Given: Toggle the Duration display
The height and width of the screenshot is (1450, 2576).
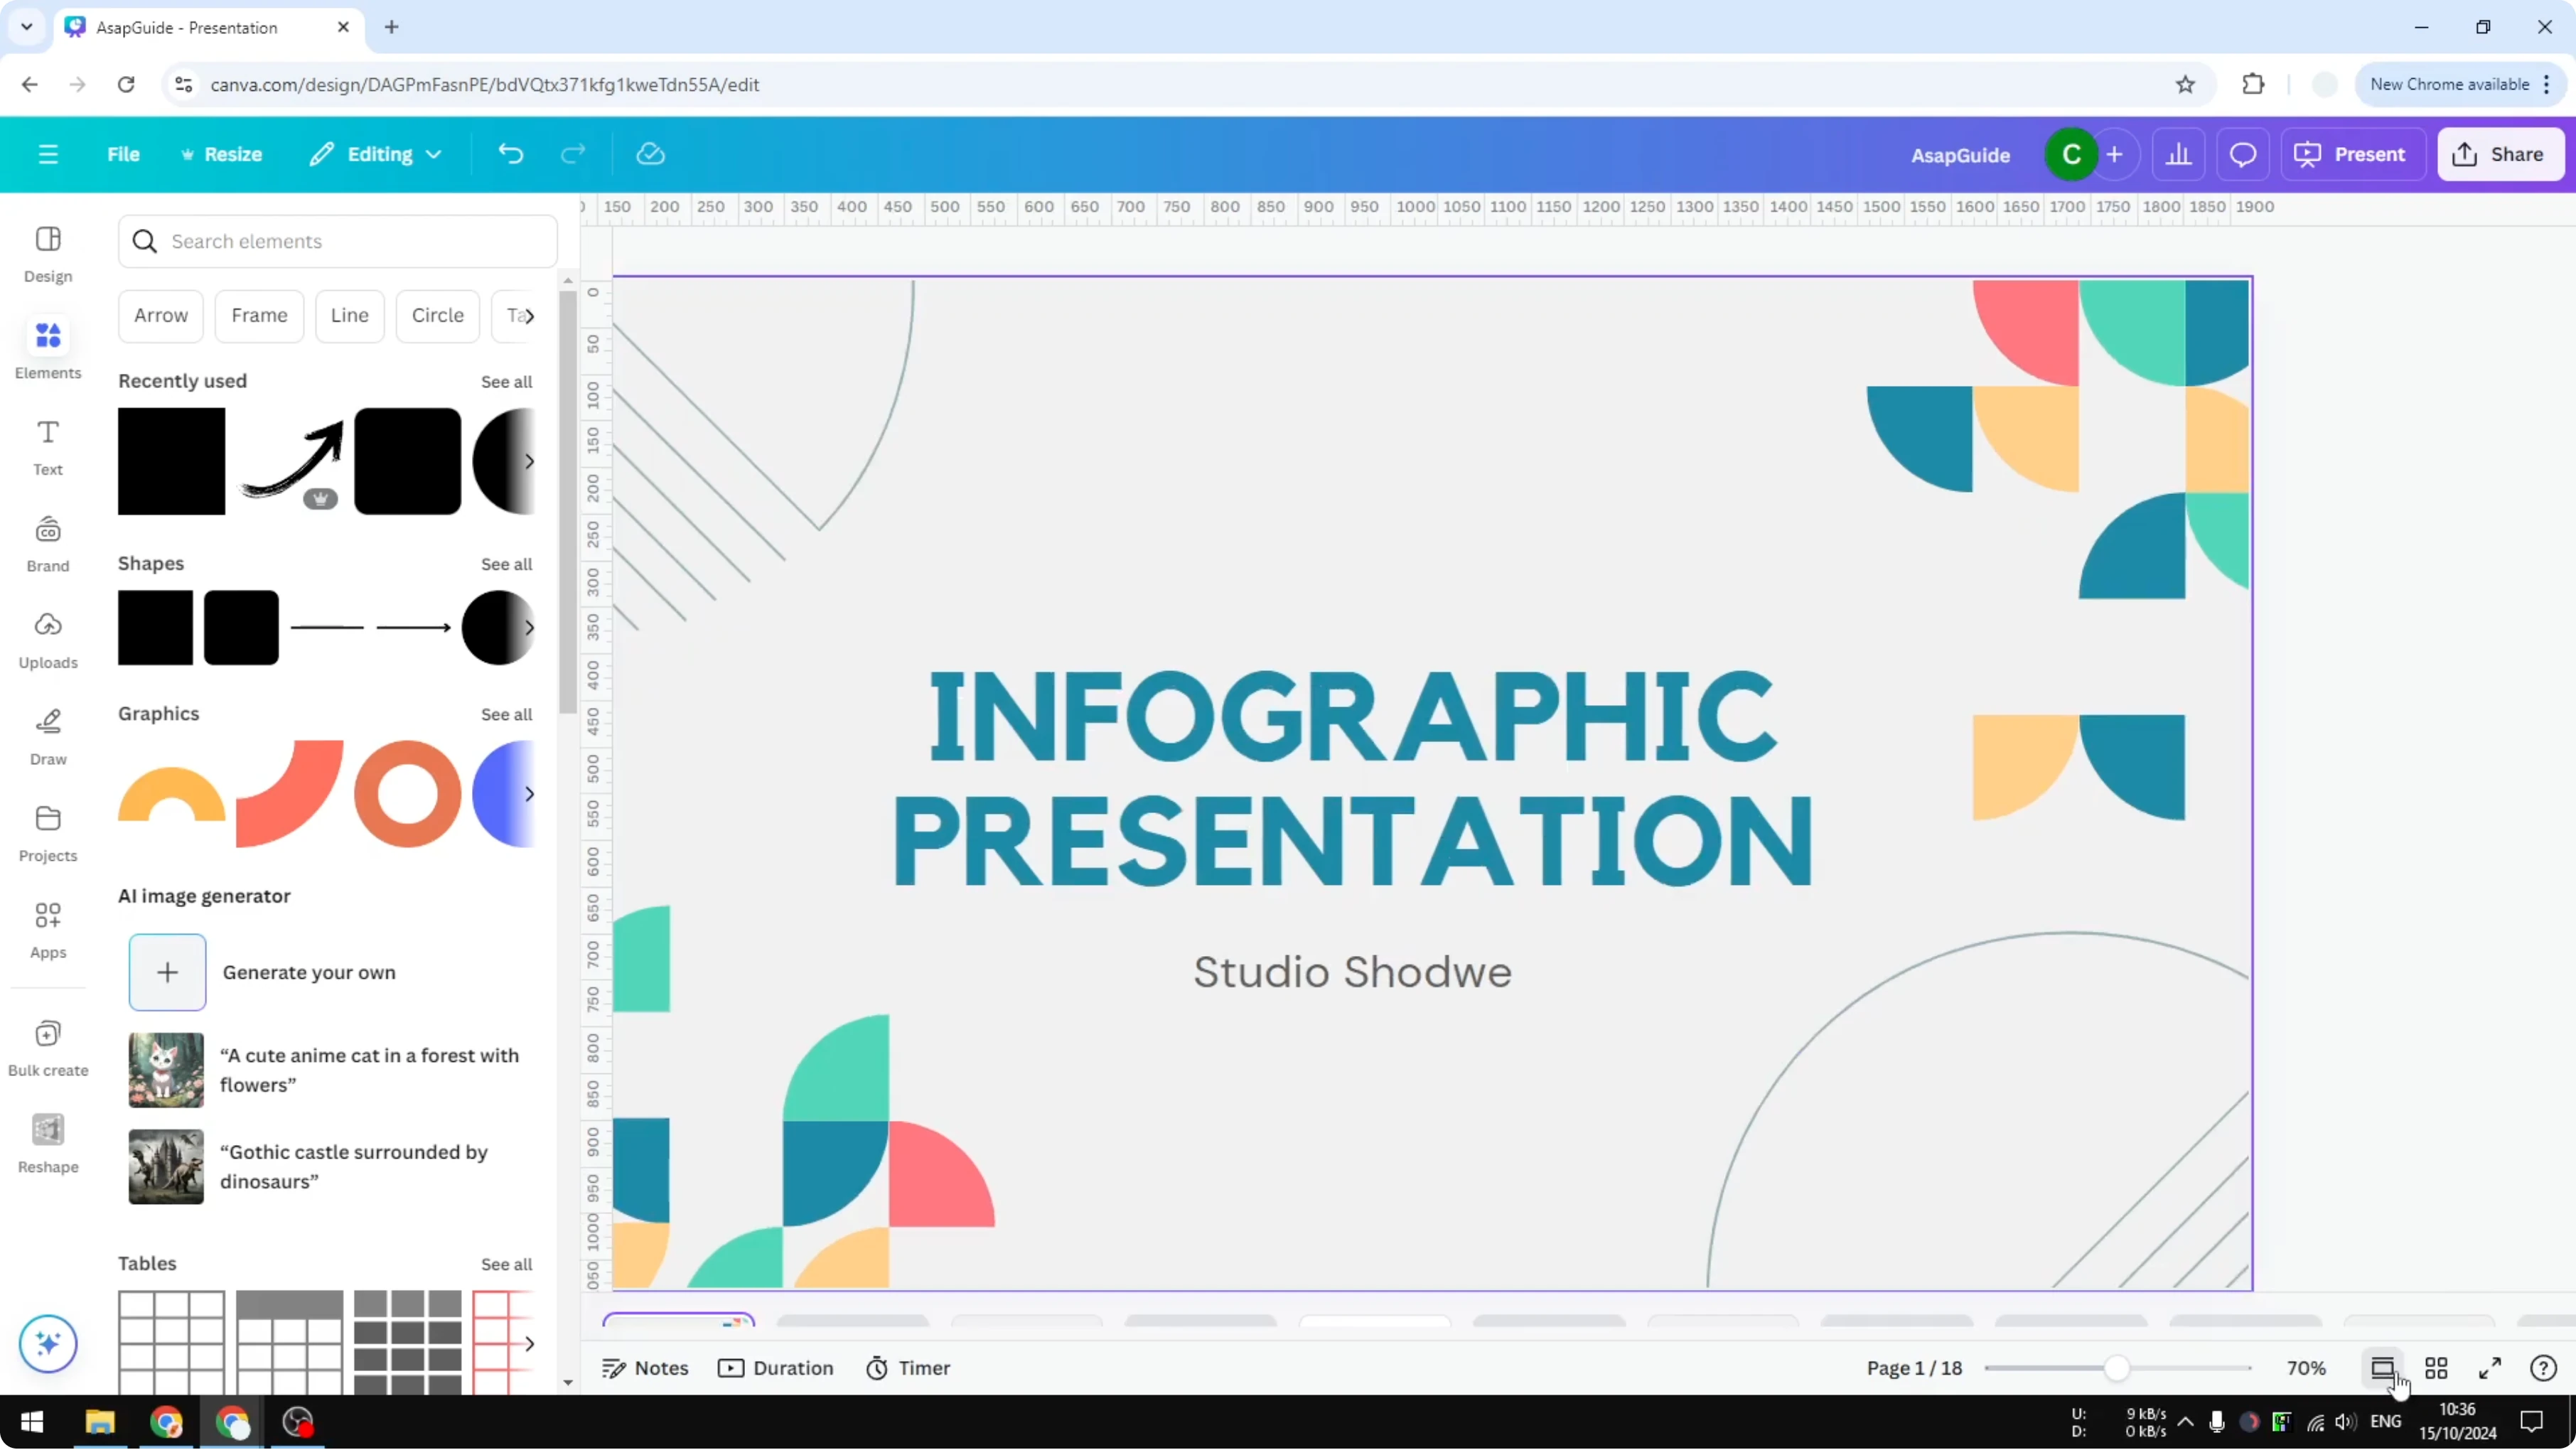Looking at the screenshot, I should [776, 1367].
